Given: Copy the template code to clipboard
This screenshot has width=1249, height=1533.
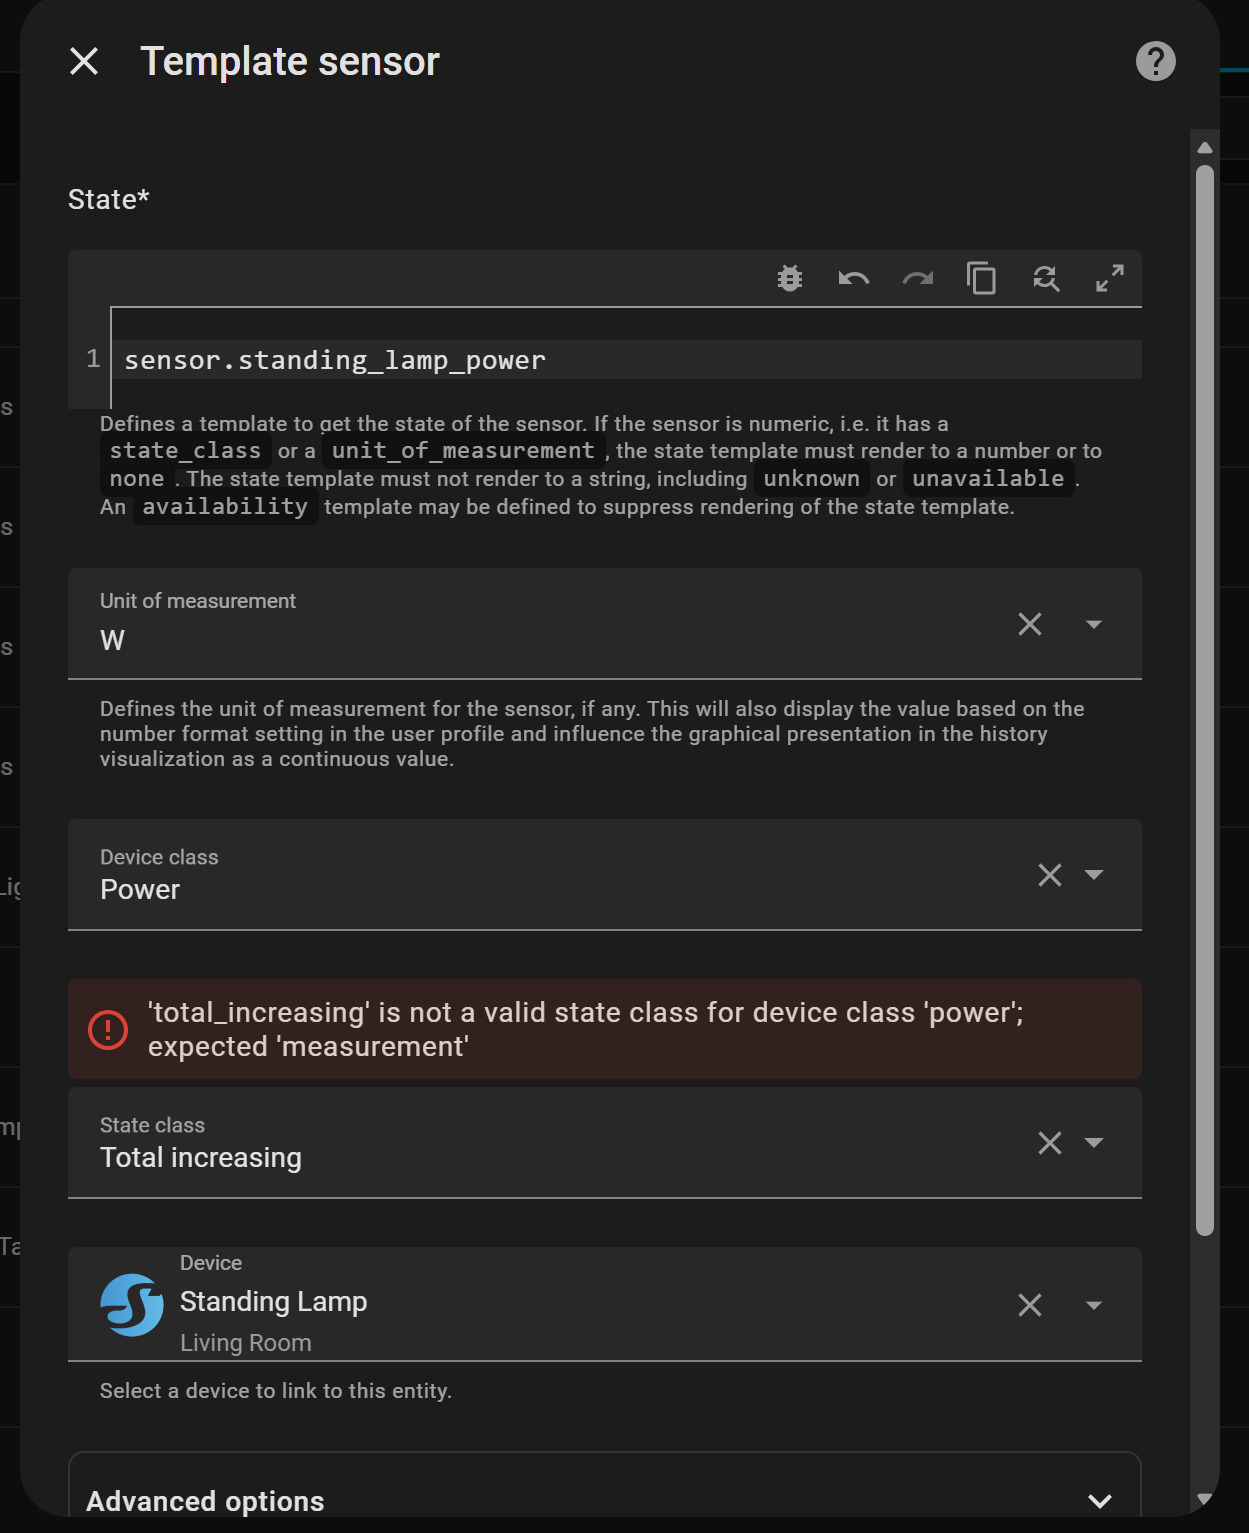Looking at the screenshot, I should point(981,278).
